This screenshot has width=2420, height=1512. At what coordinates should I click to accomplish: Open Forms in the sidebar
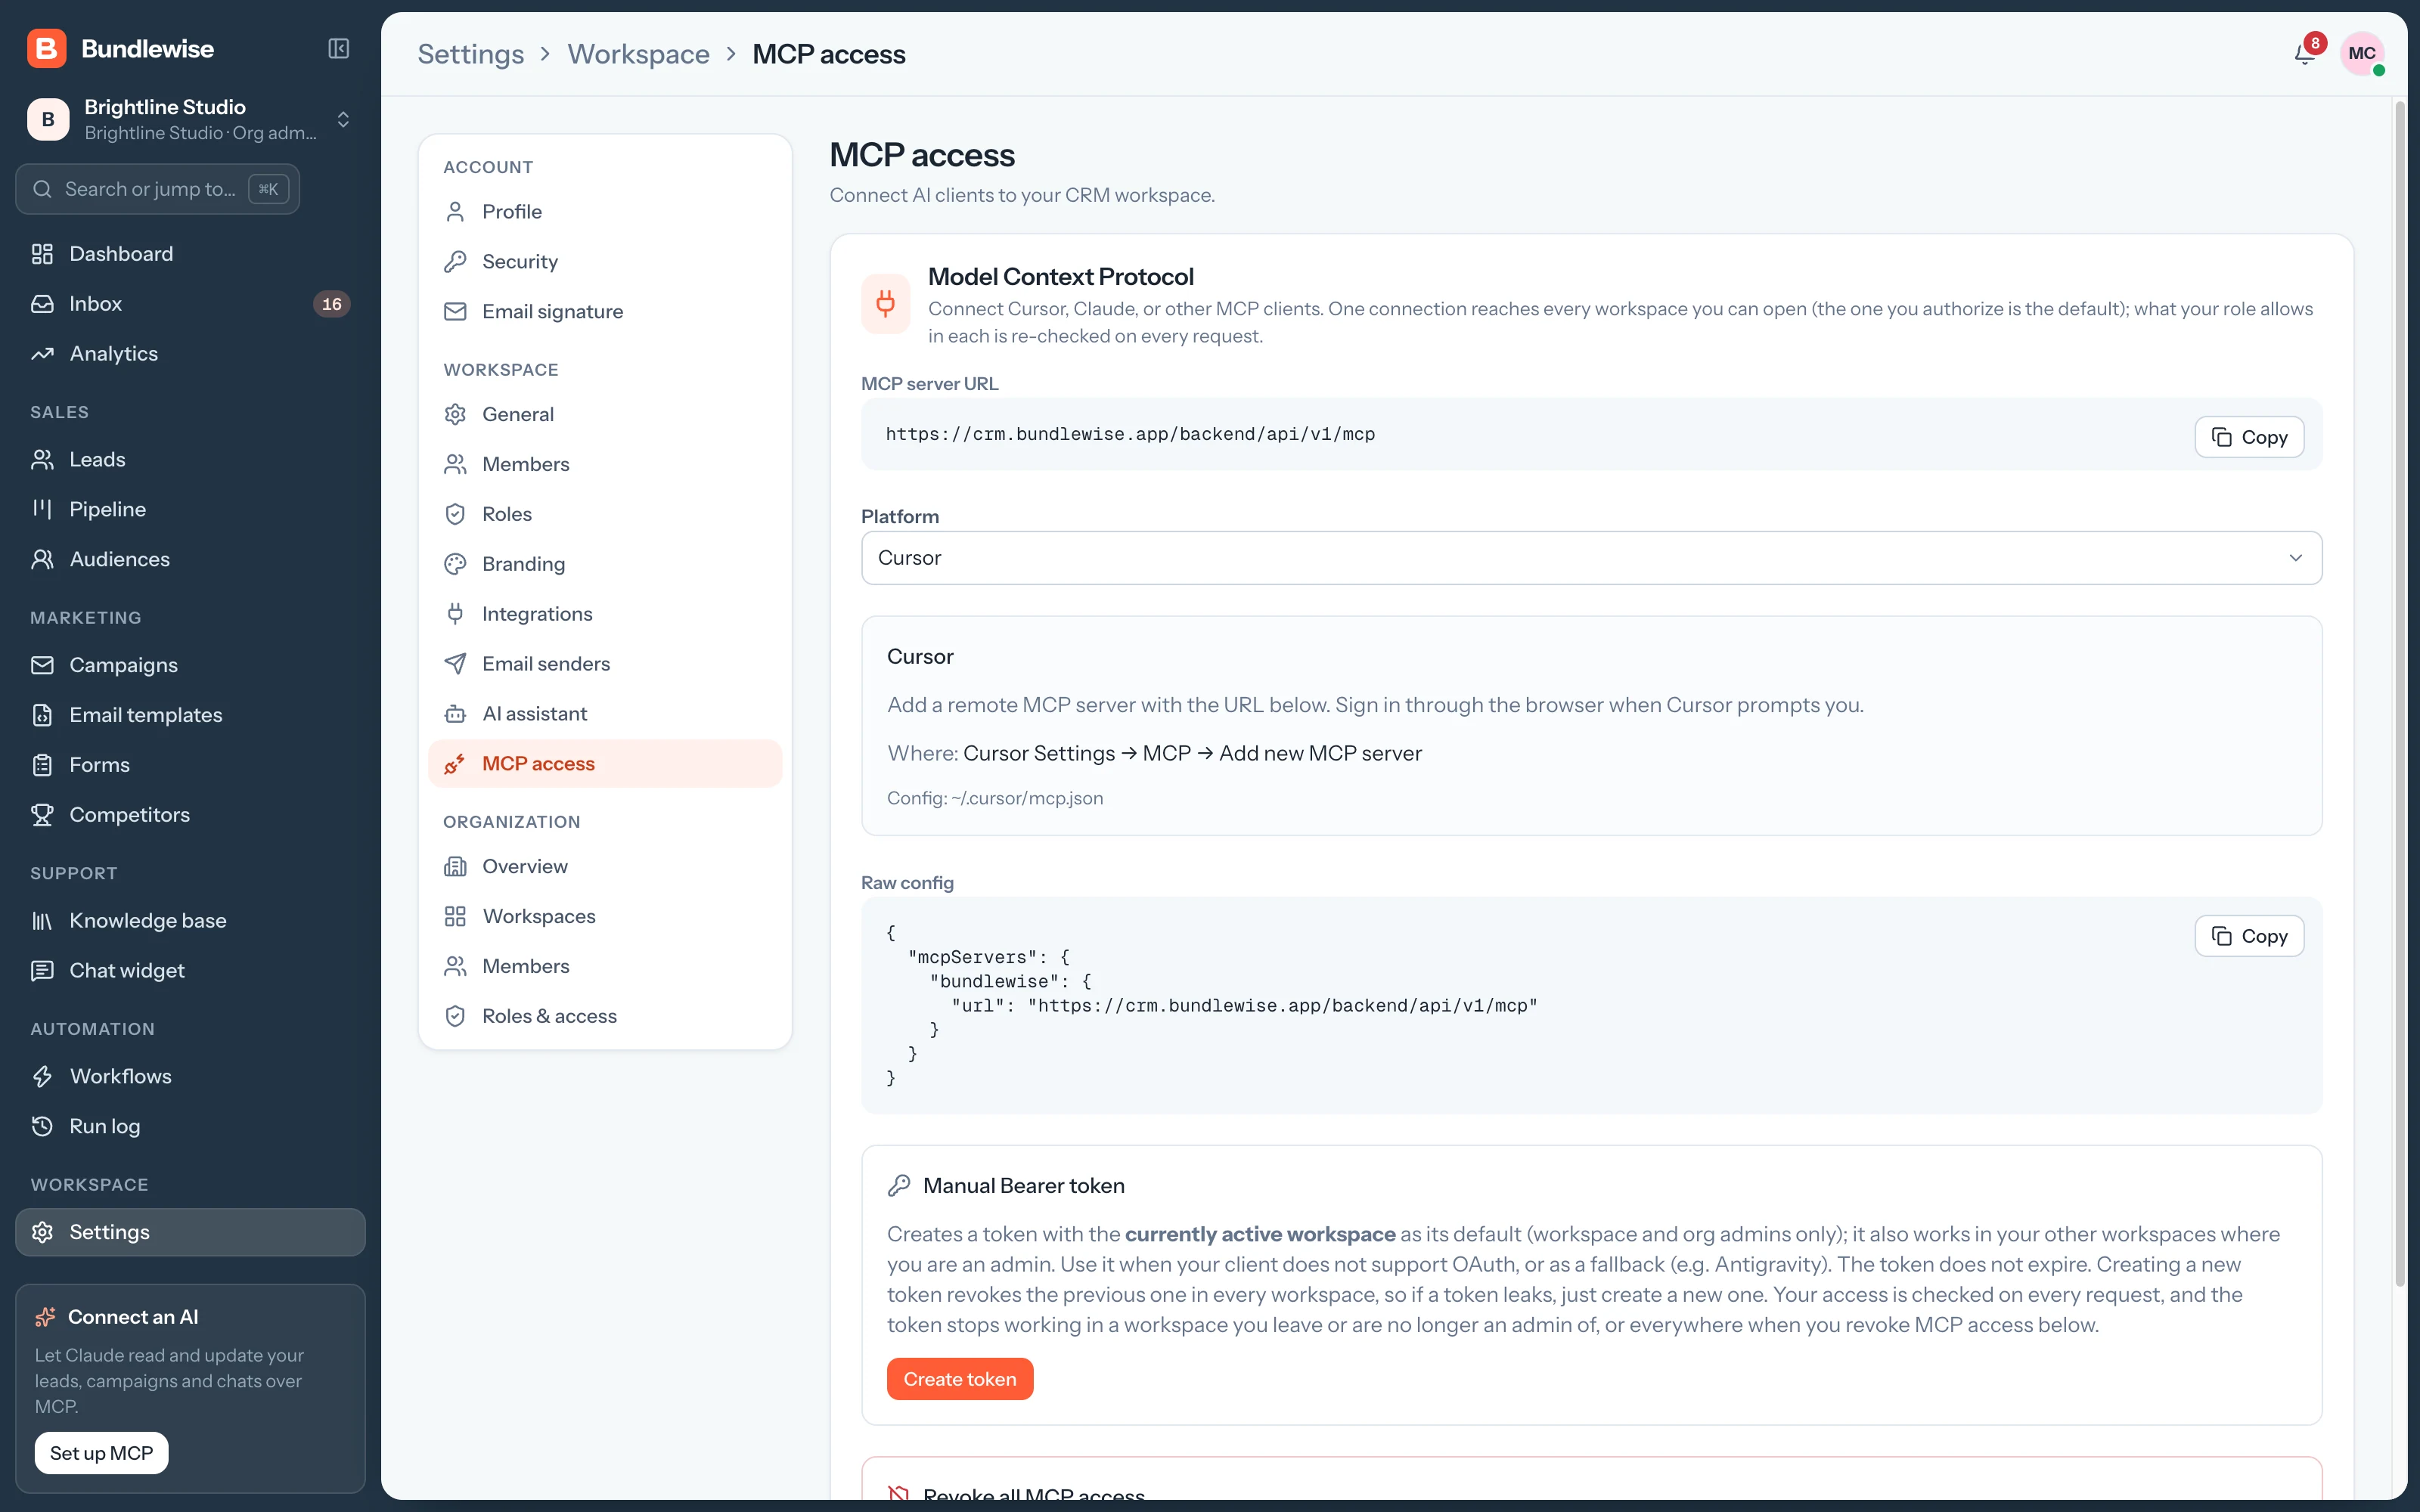point(190,765)
